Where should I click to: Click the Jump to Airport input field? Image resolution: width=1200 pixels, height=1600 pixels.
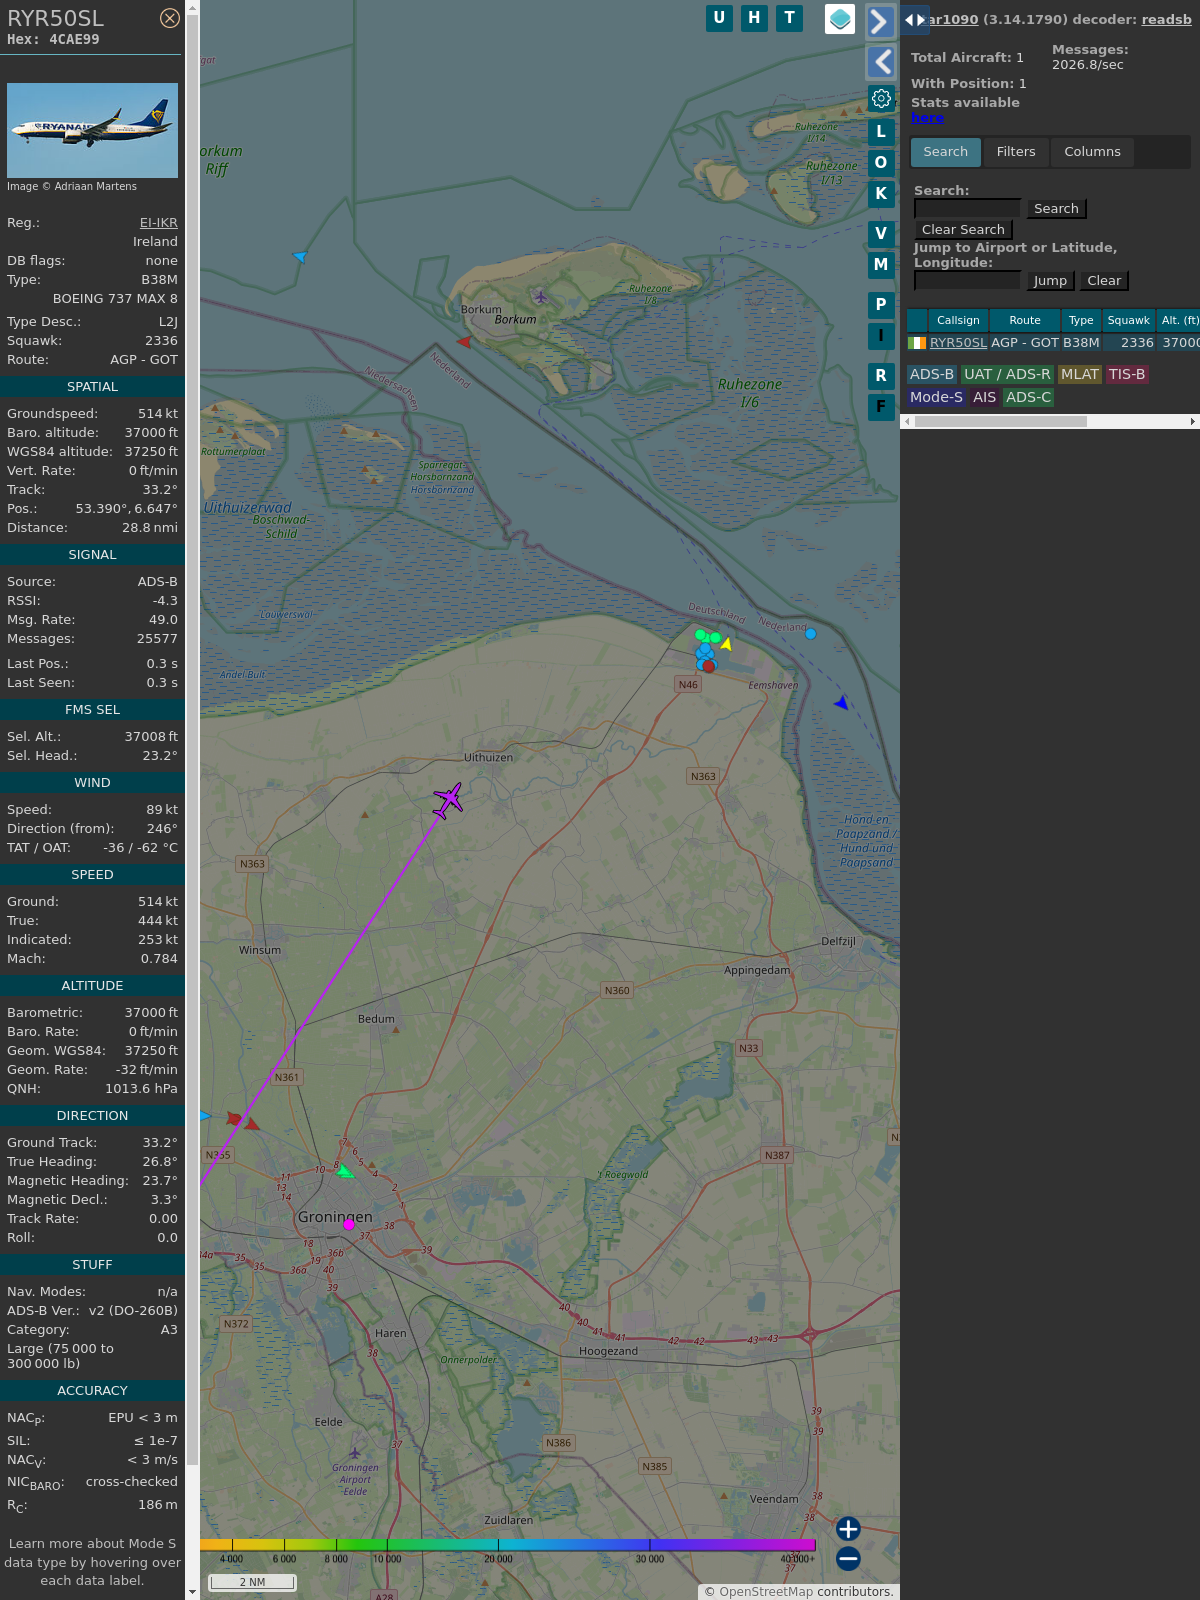click(967, 281)
